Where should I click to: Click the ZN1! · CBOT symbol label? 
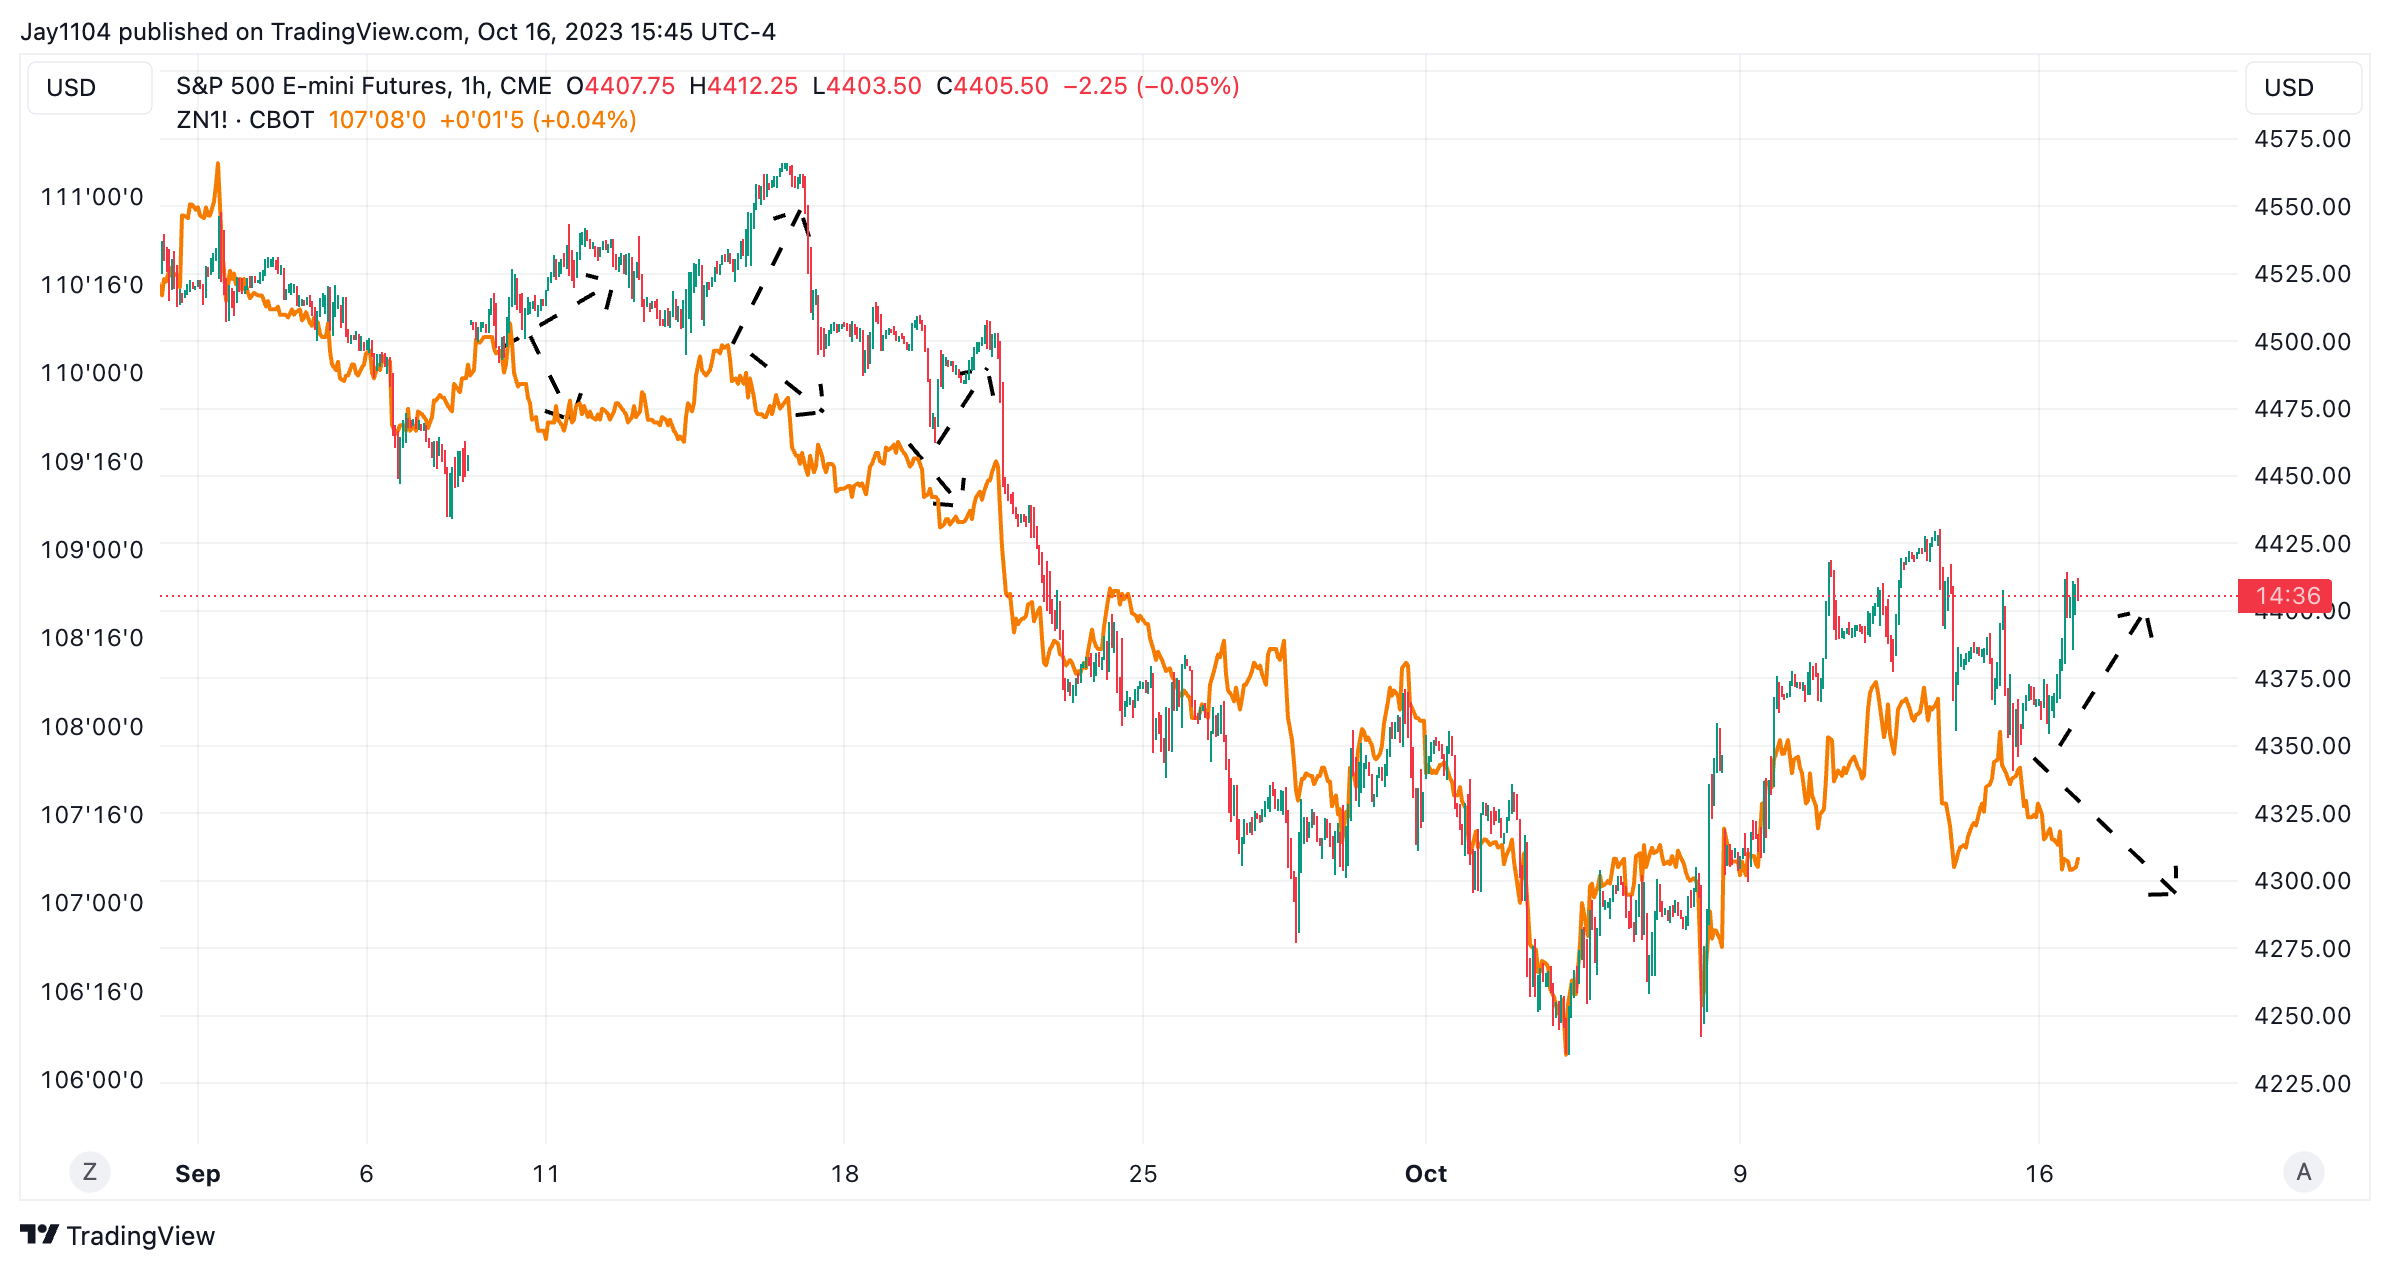(245, 120)
